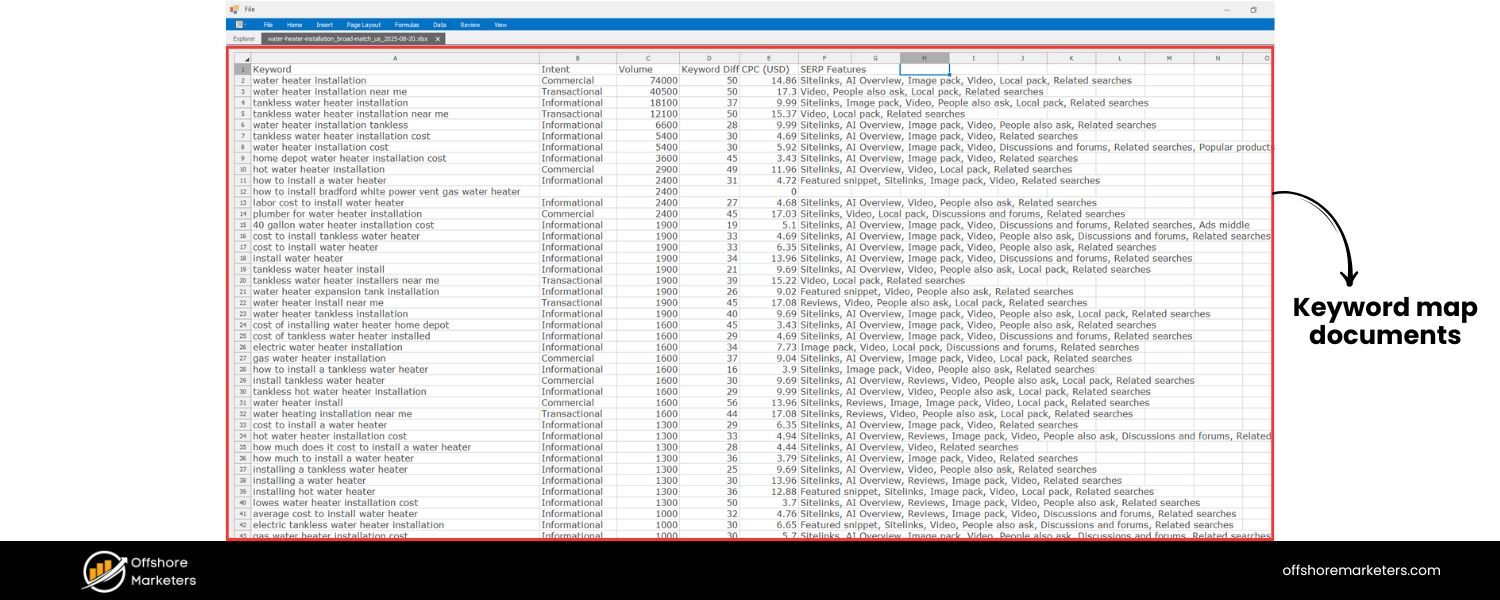Image resolution: width=1500 pixels, height=600 pixels.
Task: Open the Review menu
Action: tap(472, 25)
